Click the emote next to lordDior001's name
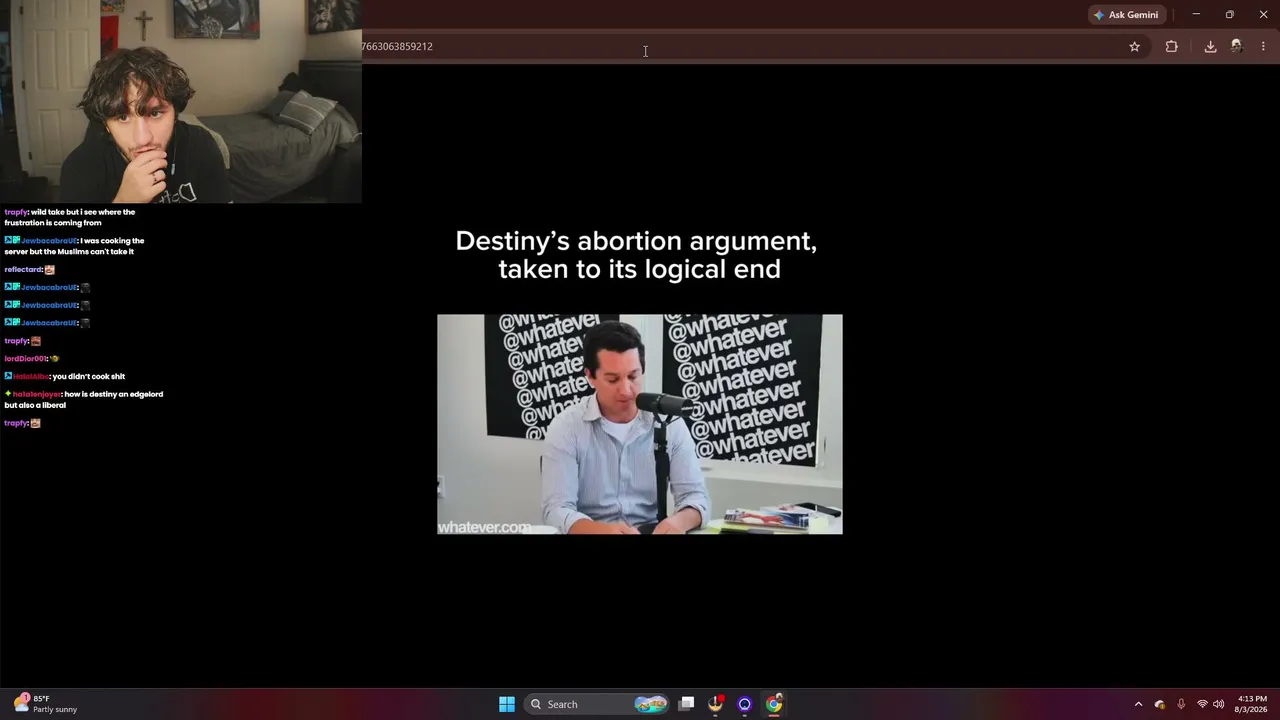The height and width of the screenshot is (720, 1280). coord(55,359)
